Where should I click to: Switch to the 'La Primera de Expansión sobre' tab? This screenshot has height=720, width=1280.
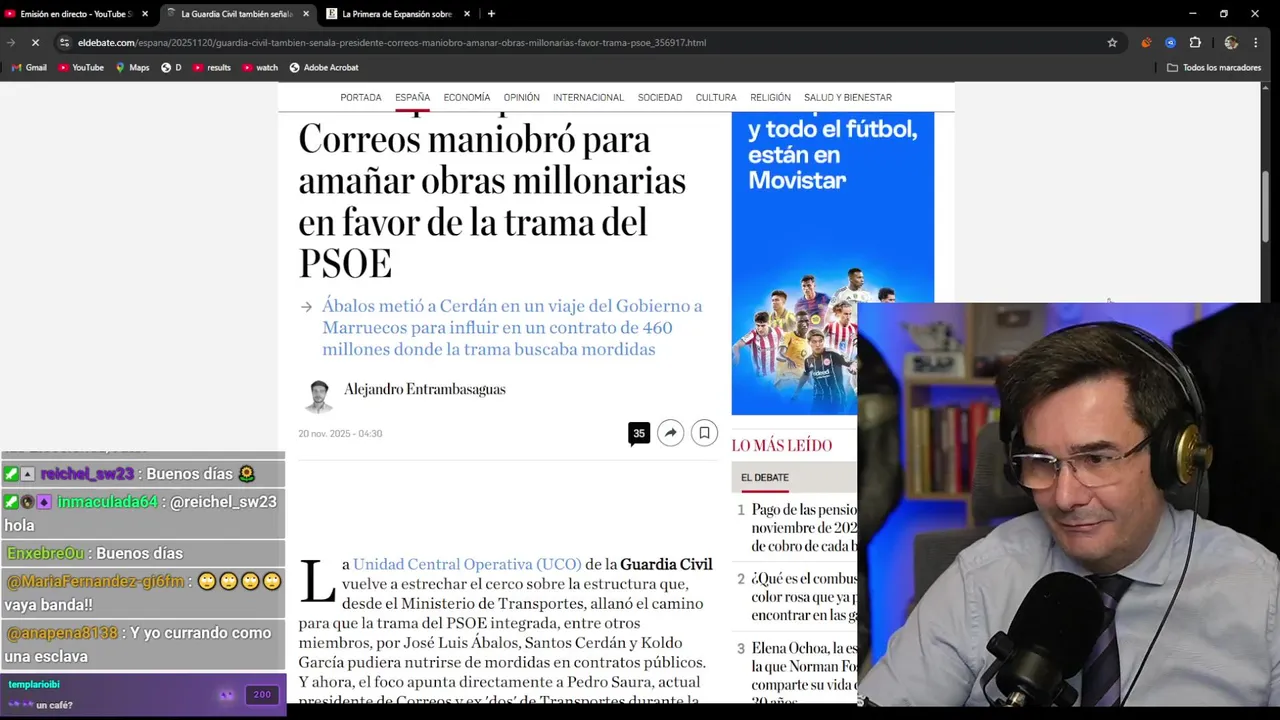pyautogui.click(x=397, y=14)
